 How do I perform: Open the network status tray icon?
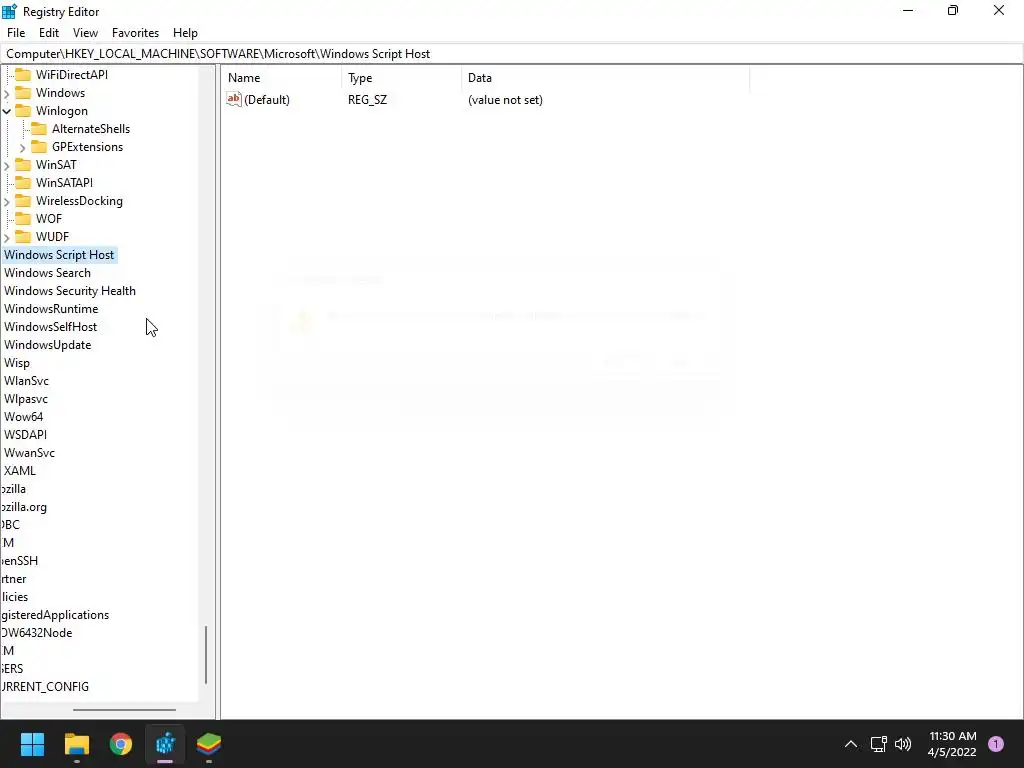(x=878, y=744)
